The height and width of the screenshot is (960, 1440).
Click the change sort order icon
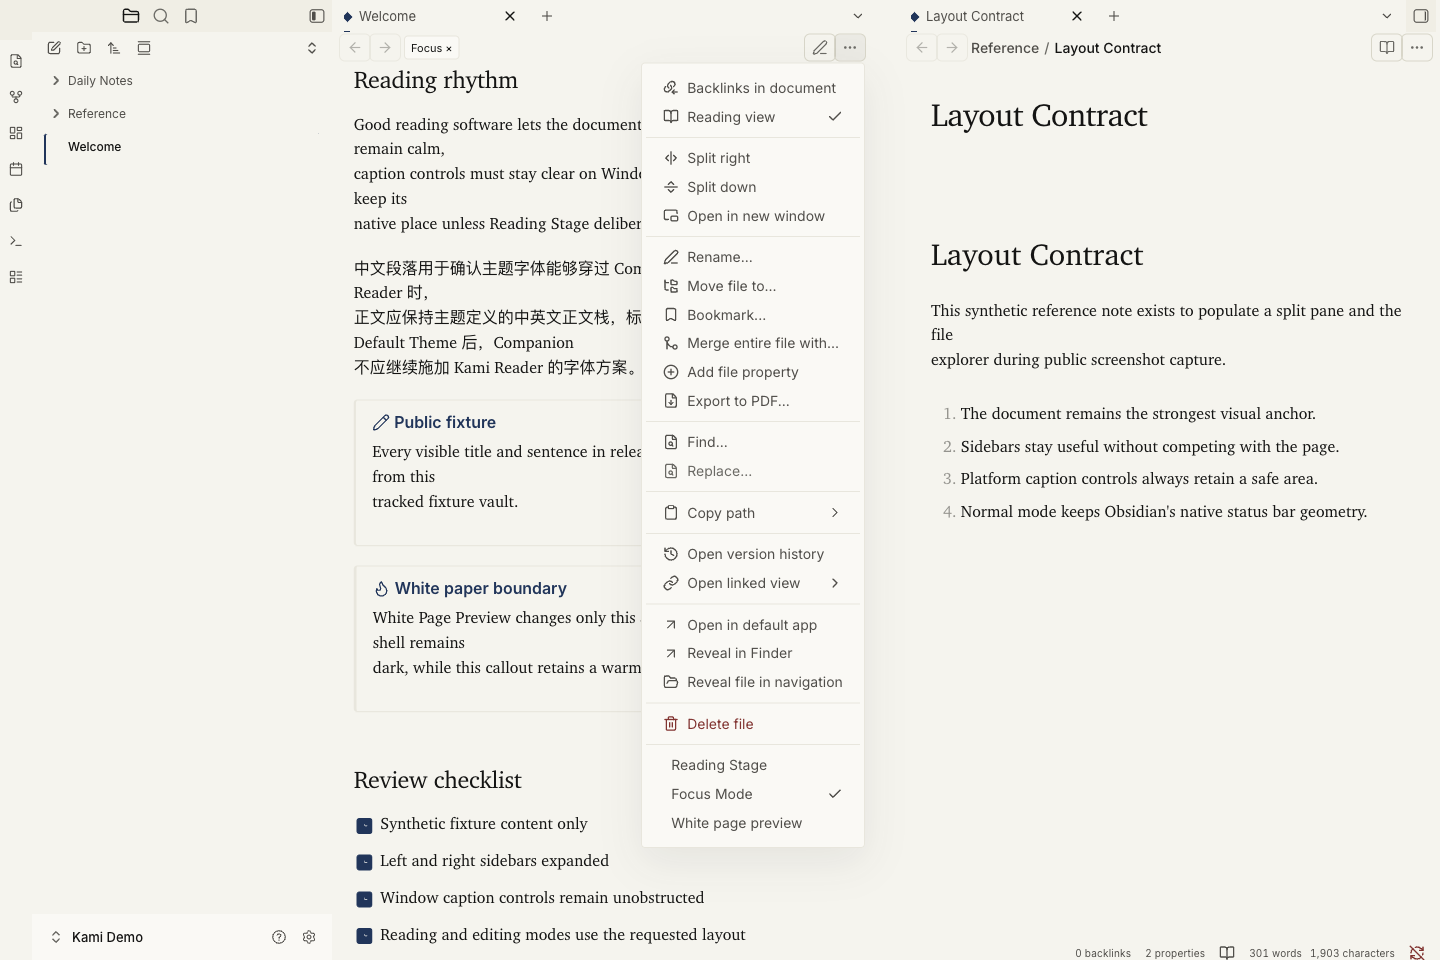(x=114, y=48)
